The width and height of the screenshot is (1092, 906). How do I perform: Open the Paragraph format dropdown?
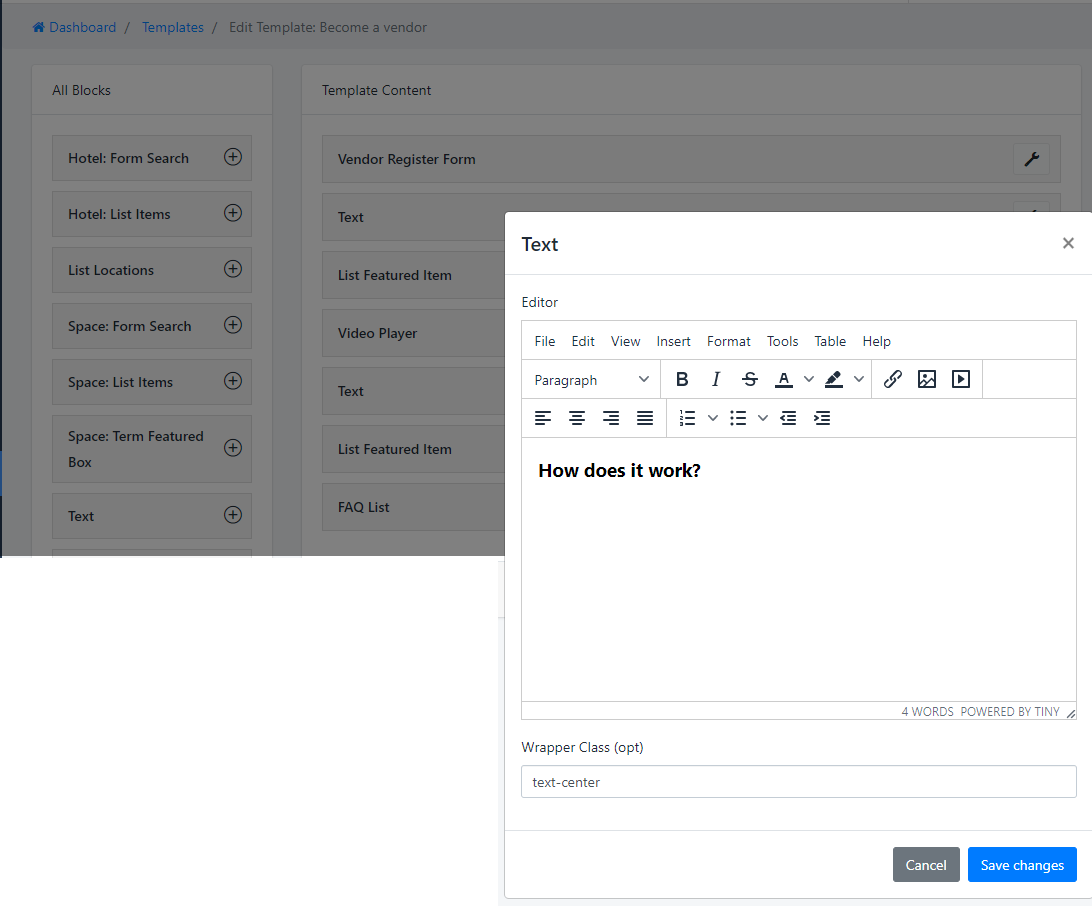pyautogui.click(x=591, y=380)
